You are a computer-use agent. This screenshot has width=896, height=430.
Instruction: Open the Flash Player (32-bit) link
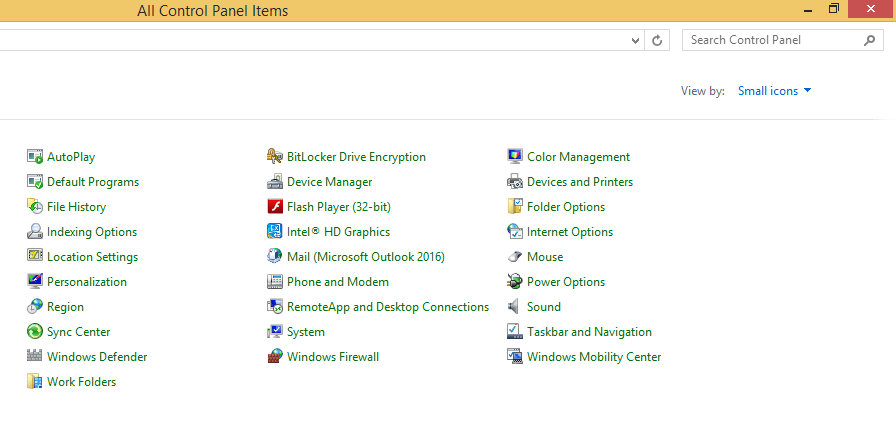pyautogui.click(x=339, y=207)
